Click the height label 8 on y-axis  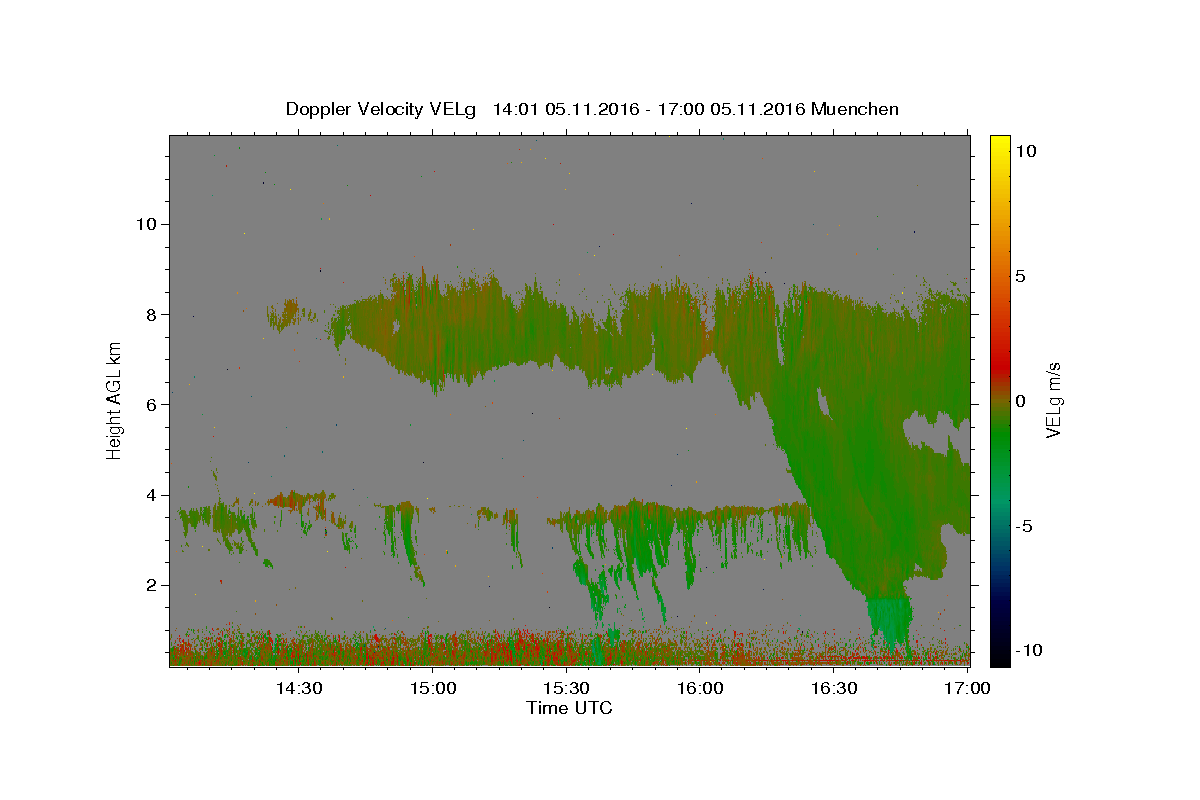(x=149, y=314)
